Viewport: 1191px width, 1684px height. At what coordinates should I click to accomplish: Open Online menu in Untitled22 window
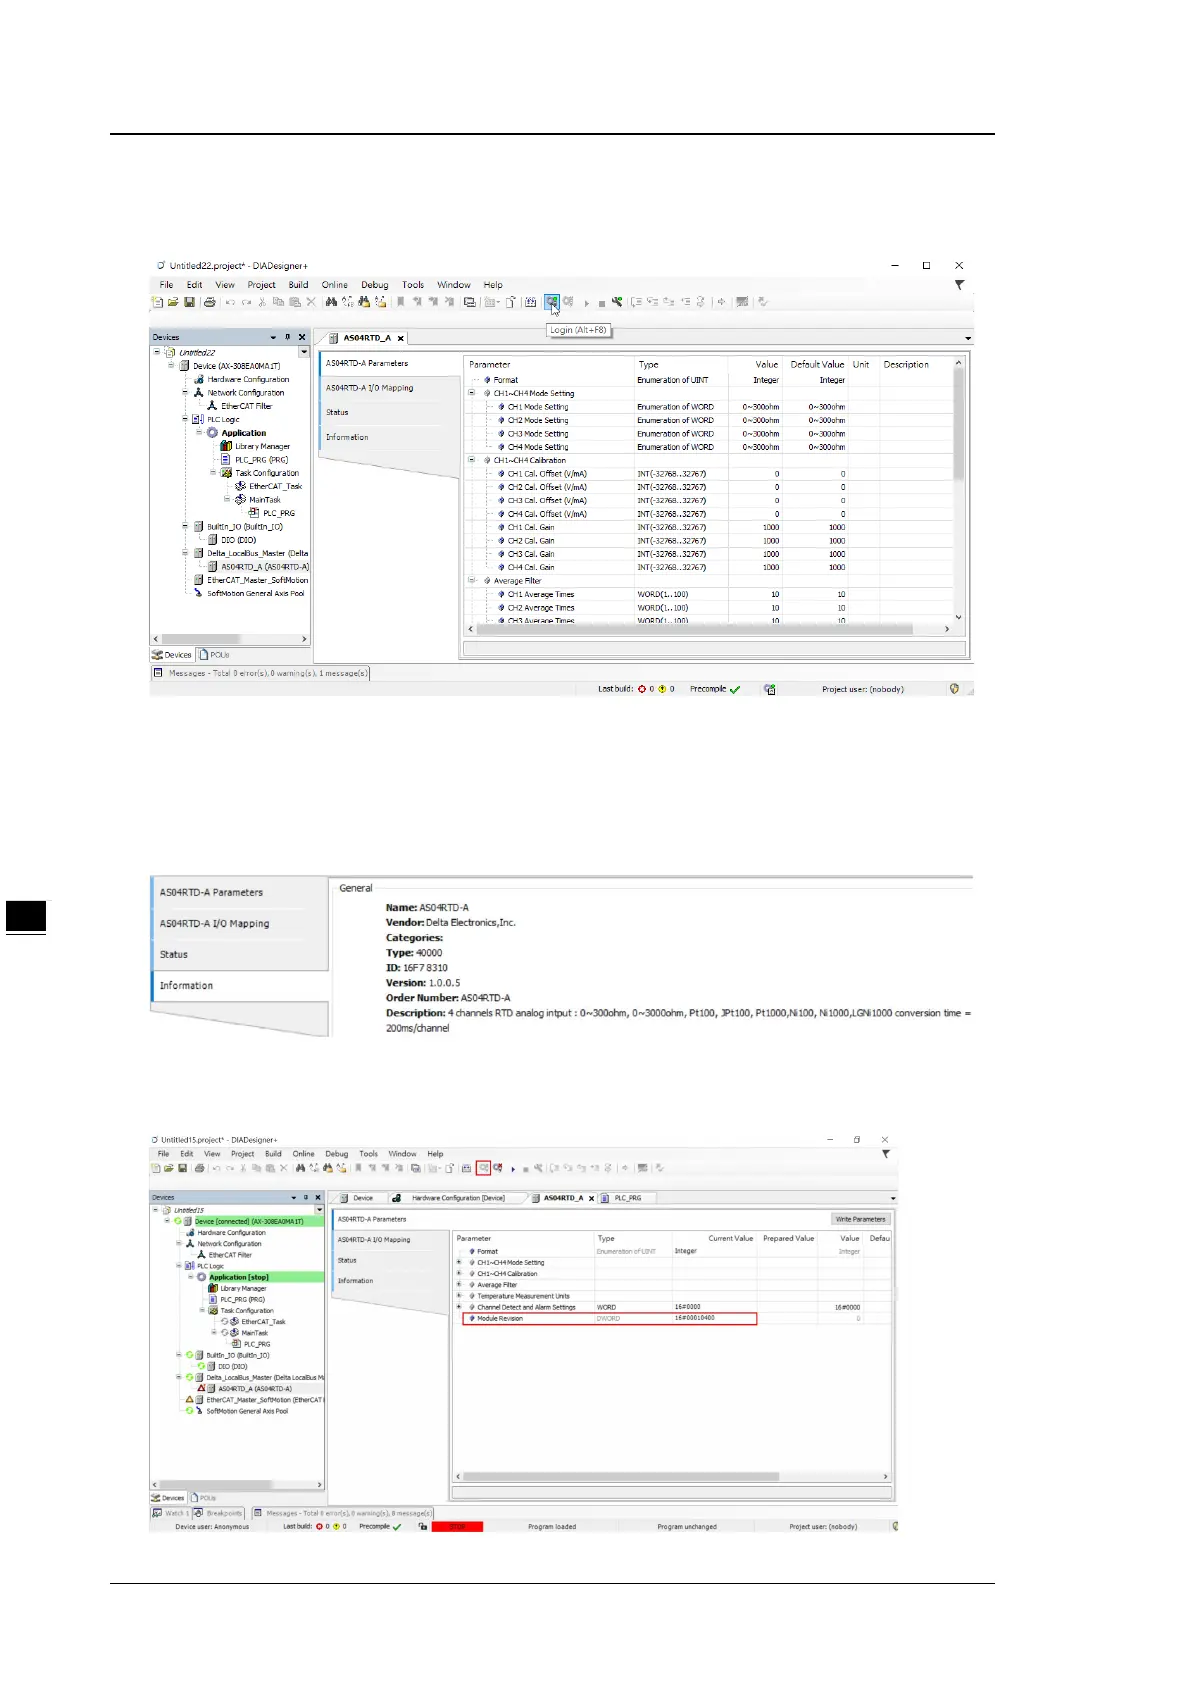pos(334,285)
